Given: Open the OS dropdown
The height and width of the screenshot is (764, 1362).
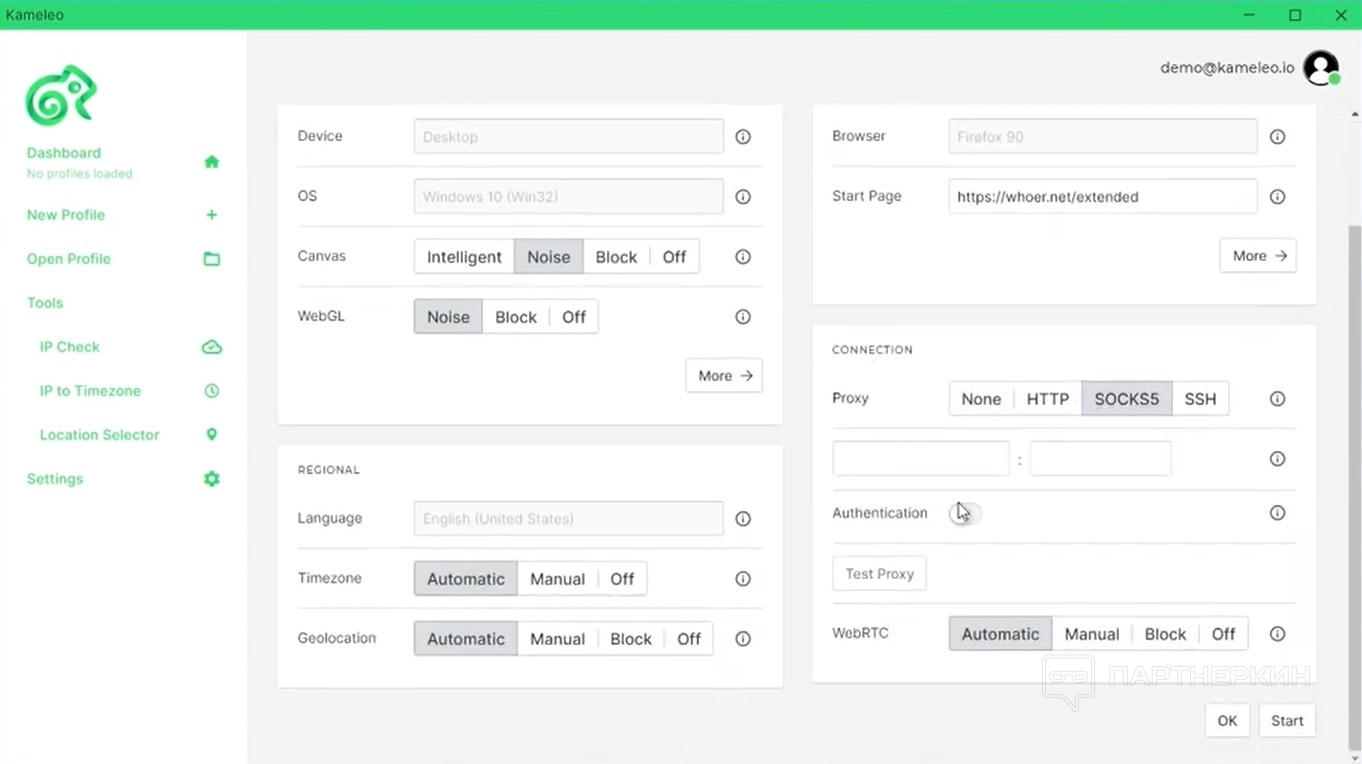Looking at the screenshot, I should (568, 197).
